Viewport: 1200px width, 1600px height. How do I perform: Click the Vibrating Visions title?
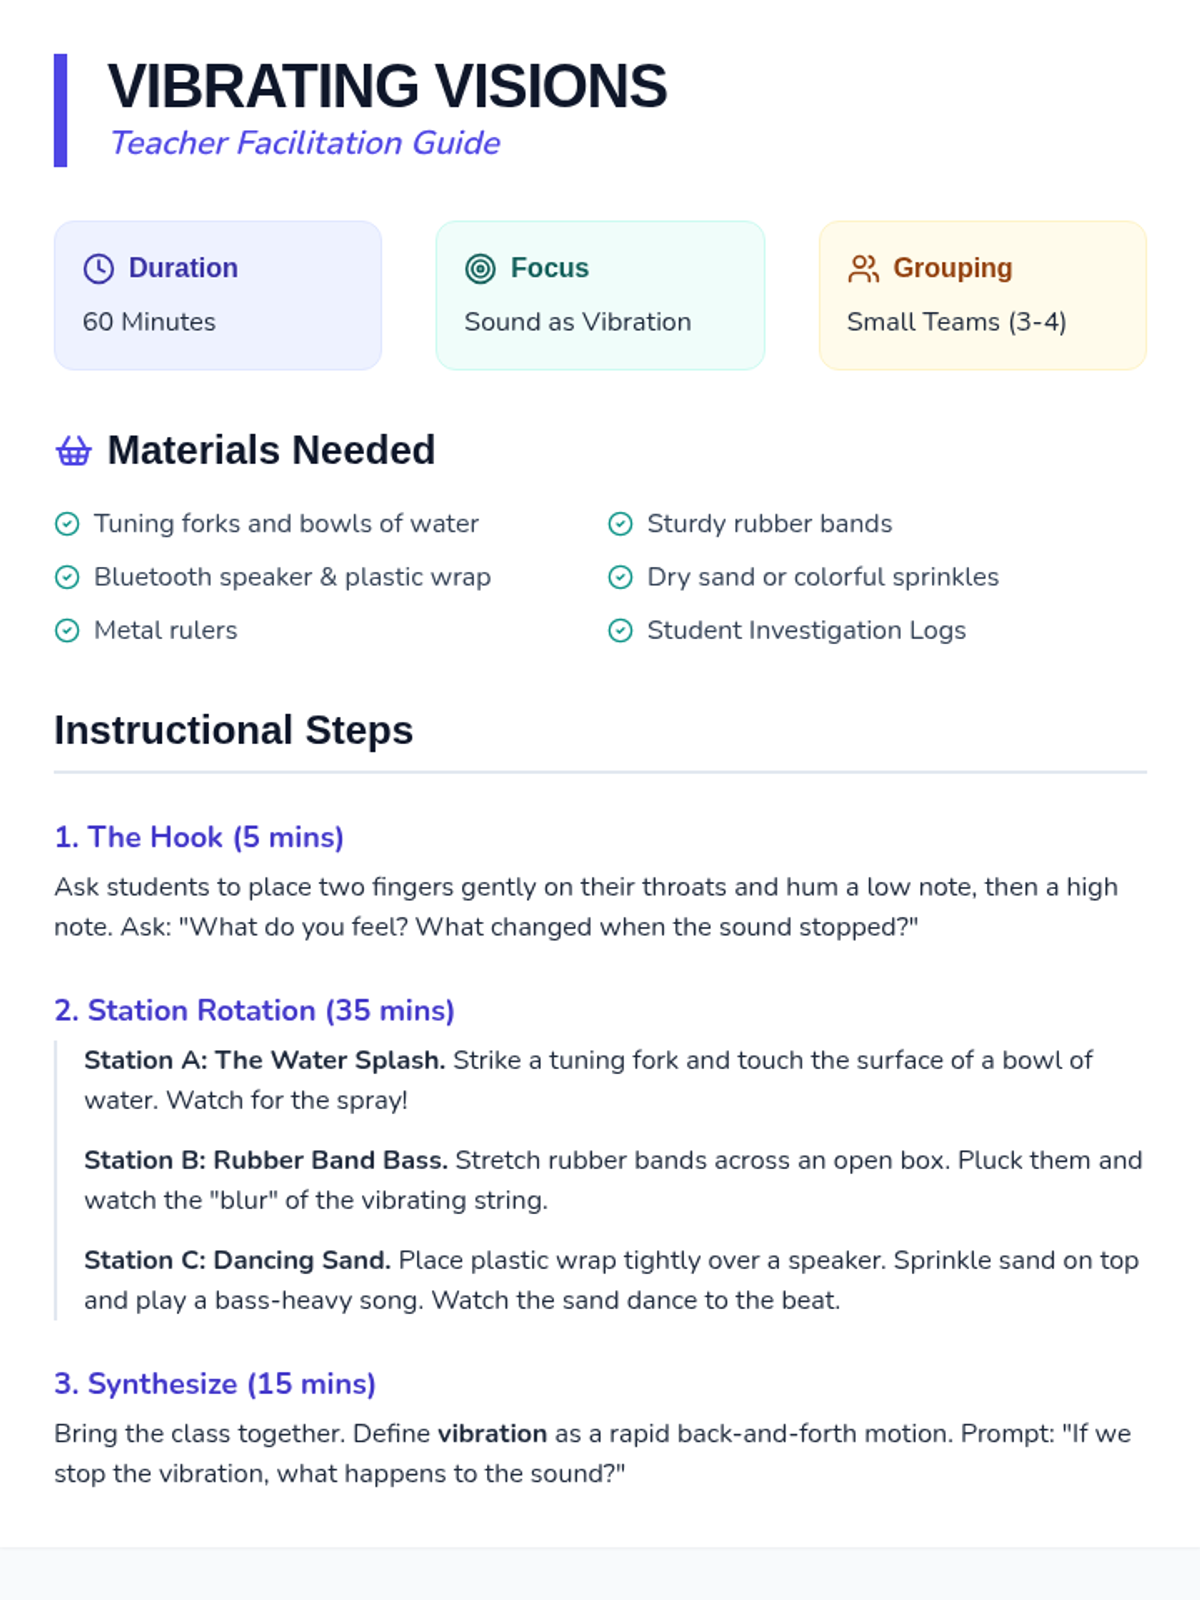click(x=387, y=86)
